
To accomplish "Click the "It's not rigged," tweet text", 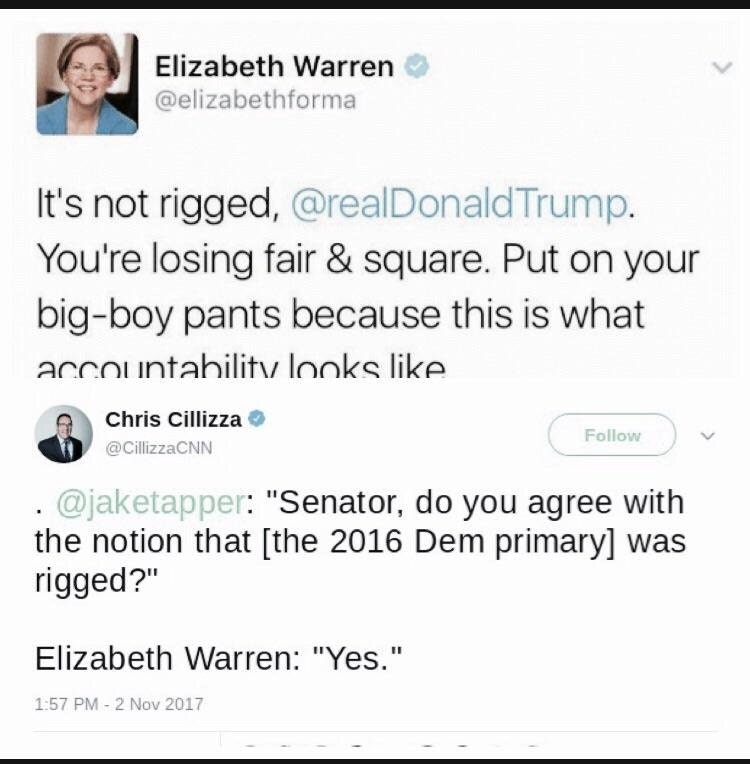I will [155, 205].
